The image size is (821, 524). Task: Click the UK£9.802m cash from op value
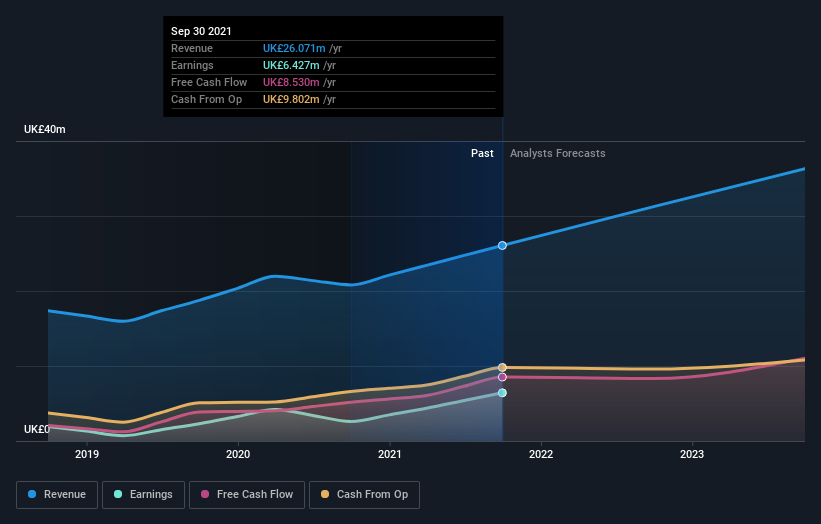291,99
